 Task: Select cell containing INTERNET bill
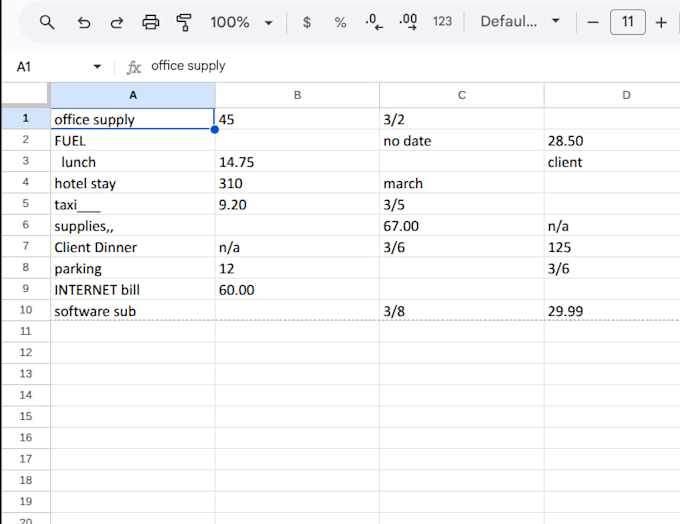pyautogui.click(x=133, y=289)
